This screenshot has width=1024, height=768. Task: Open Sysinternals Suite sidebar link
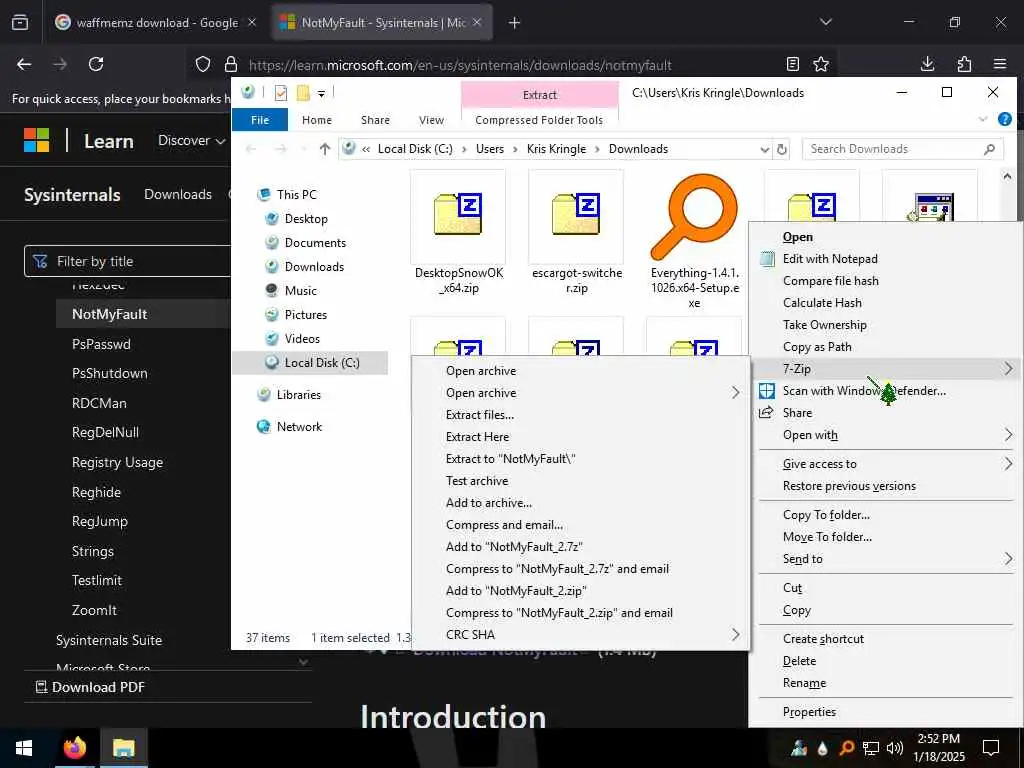(109, 641)
